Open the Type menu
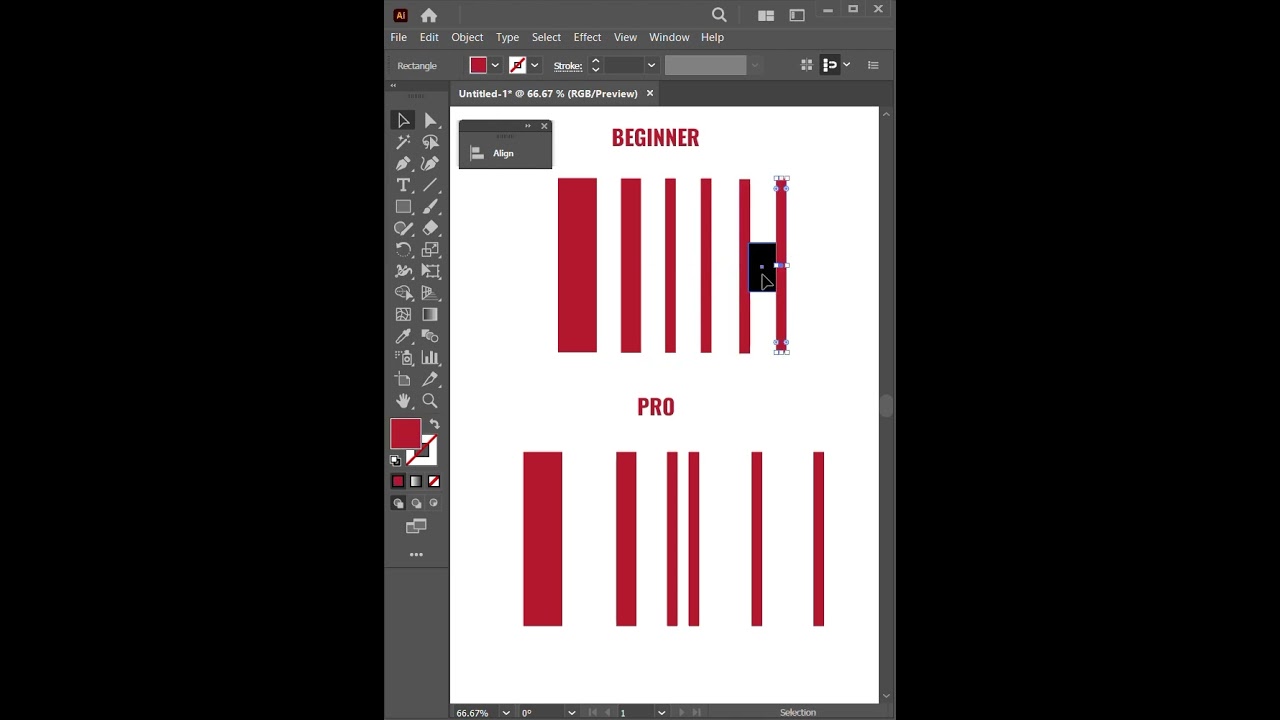Image resolution: width=1280 pixels, height=720 pixels. 507,37
